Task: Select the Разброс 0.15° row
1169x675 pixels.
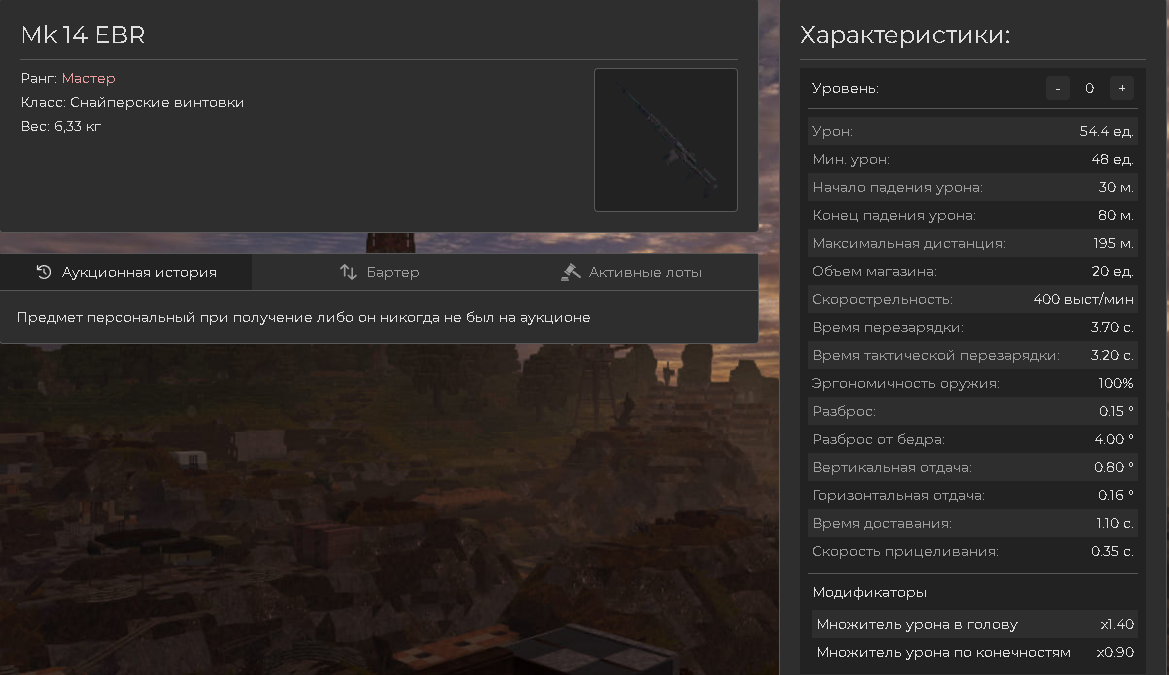Action: [x=972, y=411]
